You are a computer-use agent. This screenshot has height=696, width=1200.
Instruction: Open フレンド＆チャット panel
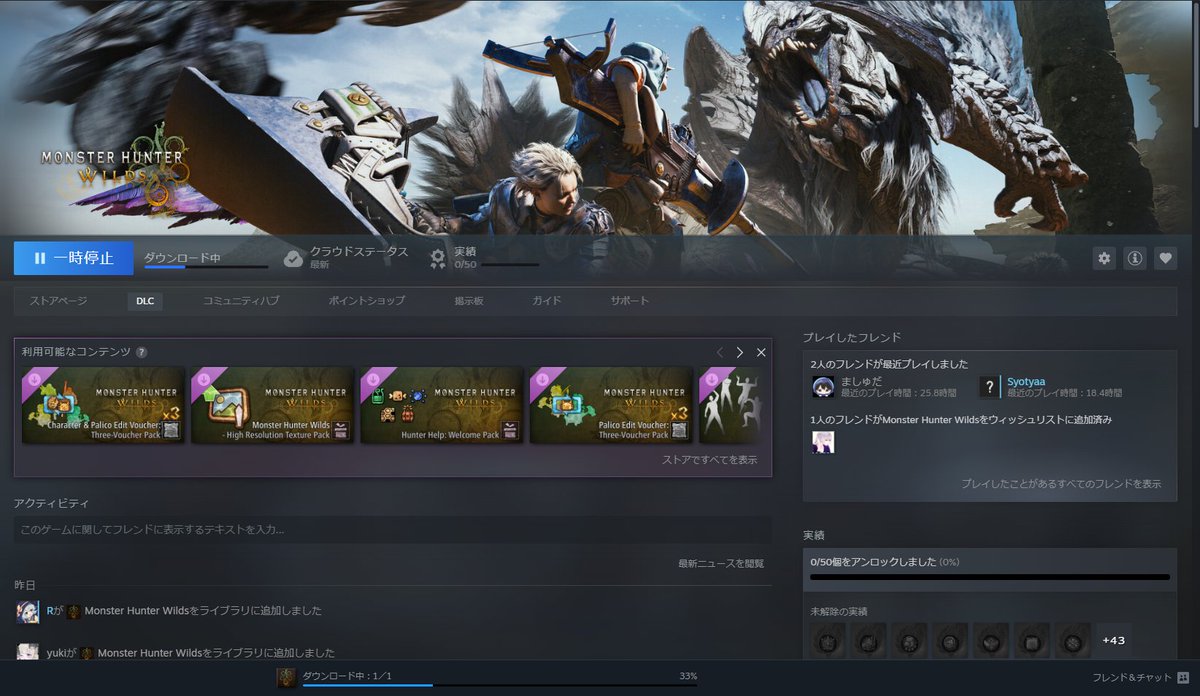click(1139, 677)
